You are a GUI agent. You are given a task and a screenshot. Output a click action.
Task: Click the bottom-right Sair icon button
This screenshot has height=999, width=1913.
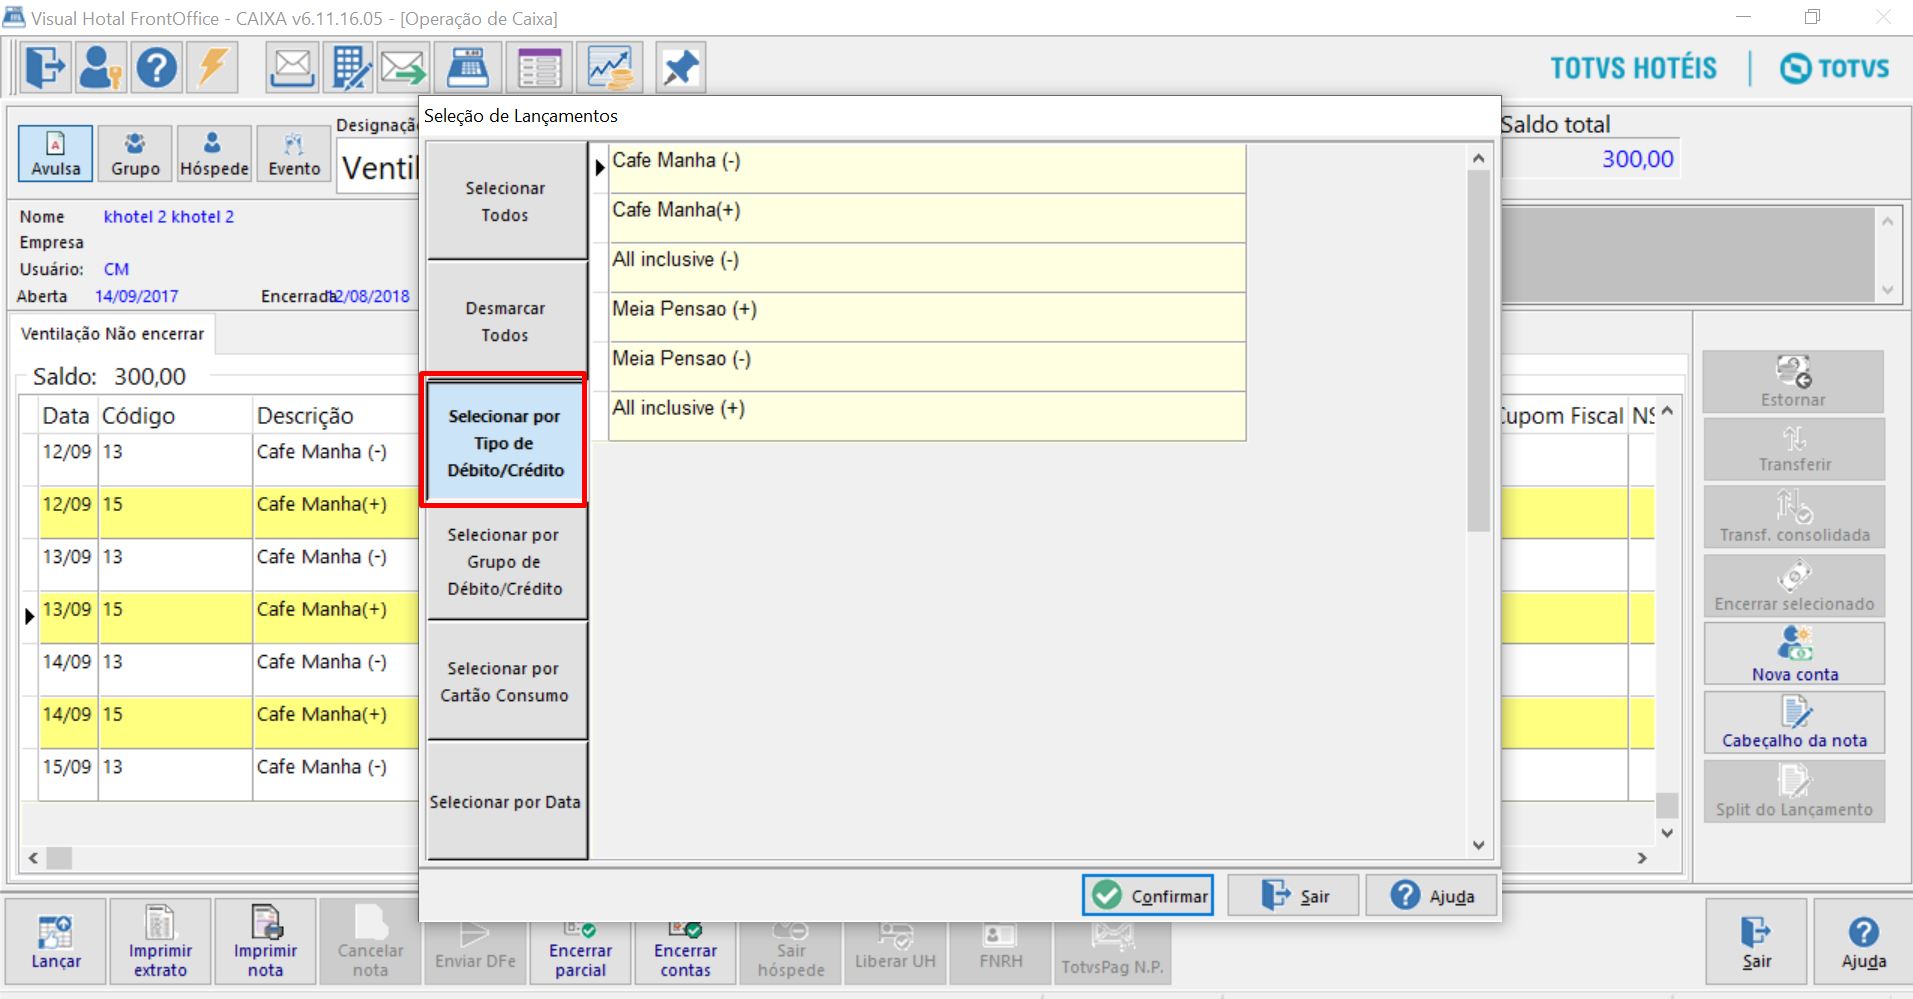pyautogui.click(x=1756, y=942)
